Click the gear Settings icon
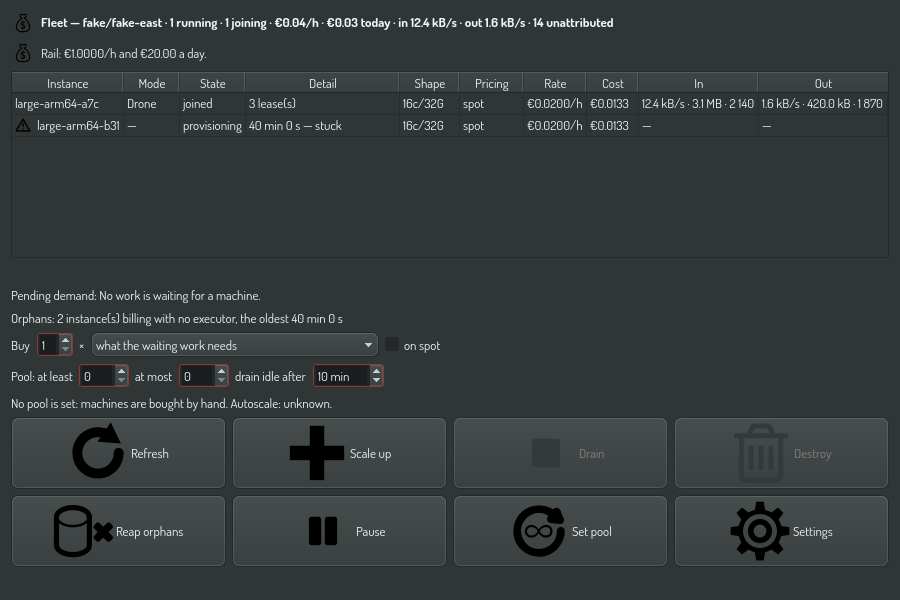900x600 pixels. pos(759,531)
